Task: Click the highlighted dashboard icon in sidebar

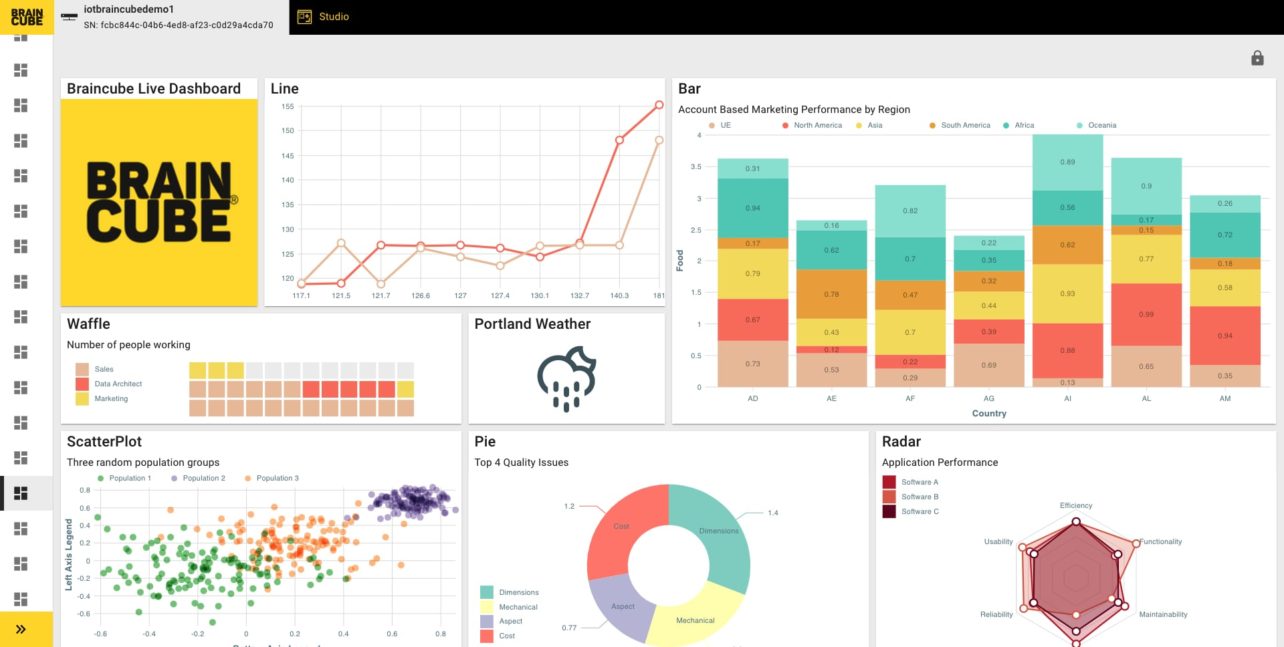Action: click(x=21, y=493)
